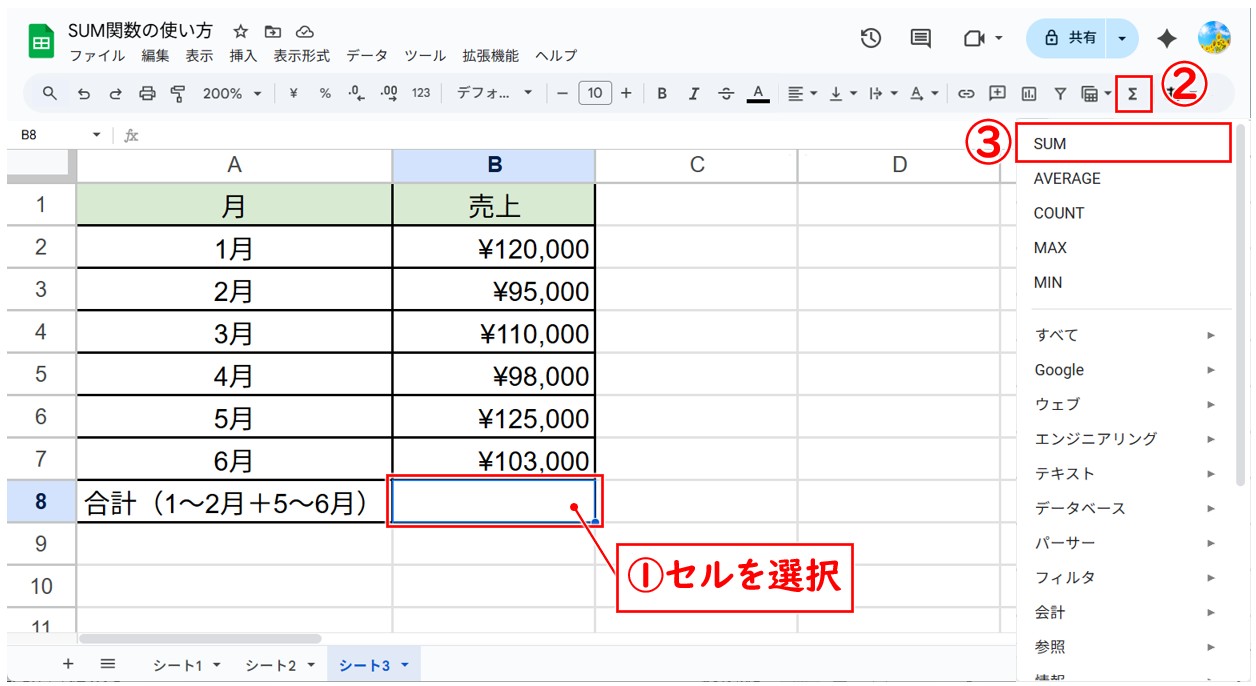
Task: Toggle strikethrough formatting
Action: pyautogui.click(x=726, y=93)
